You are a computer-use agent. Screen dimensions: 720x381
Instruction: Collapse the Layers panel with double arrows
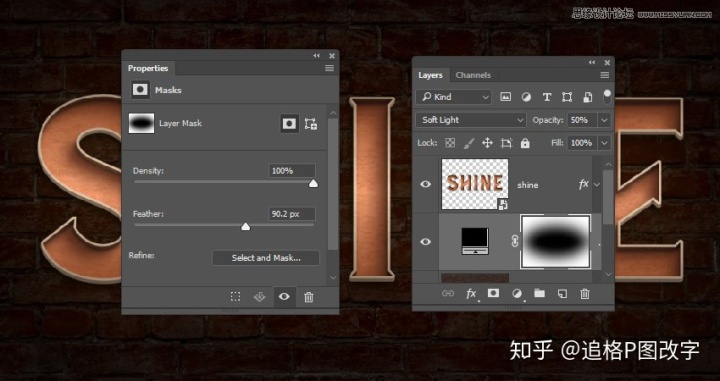592,62
